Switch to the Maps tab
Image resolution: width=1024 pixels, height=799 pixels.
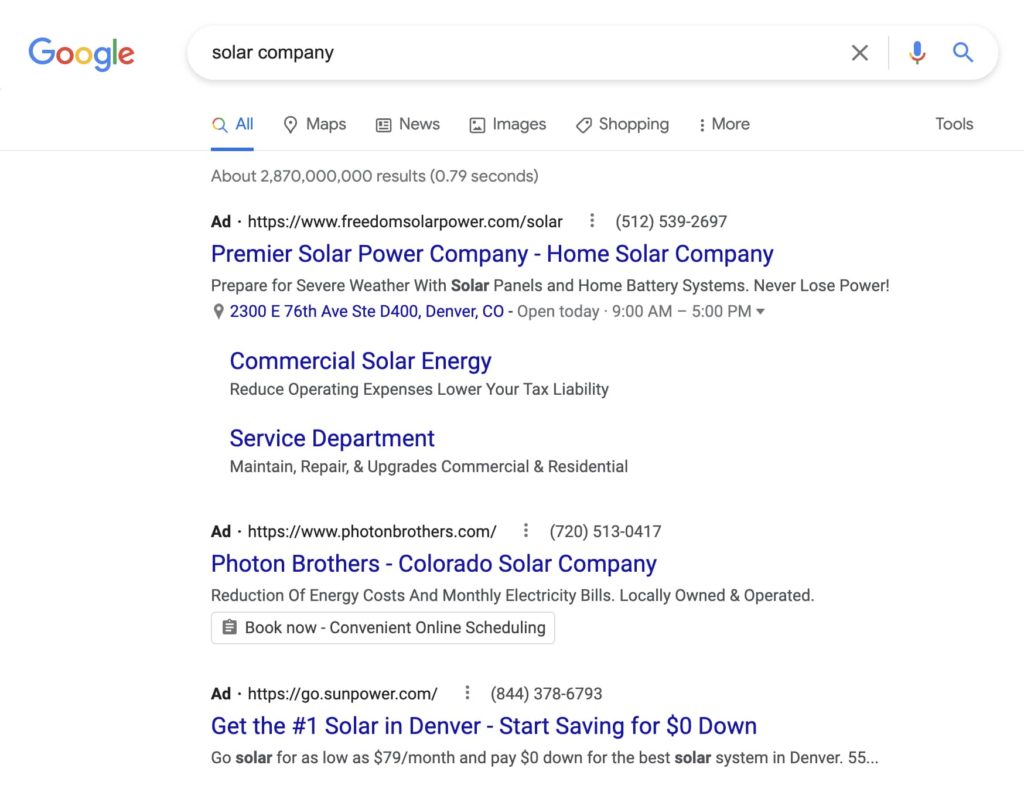pyautogui.click(x=315, y=124)
